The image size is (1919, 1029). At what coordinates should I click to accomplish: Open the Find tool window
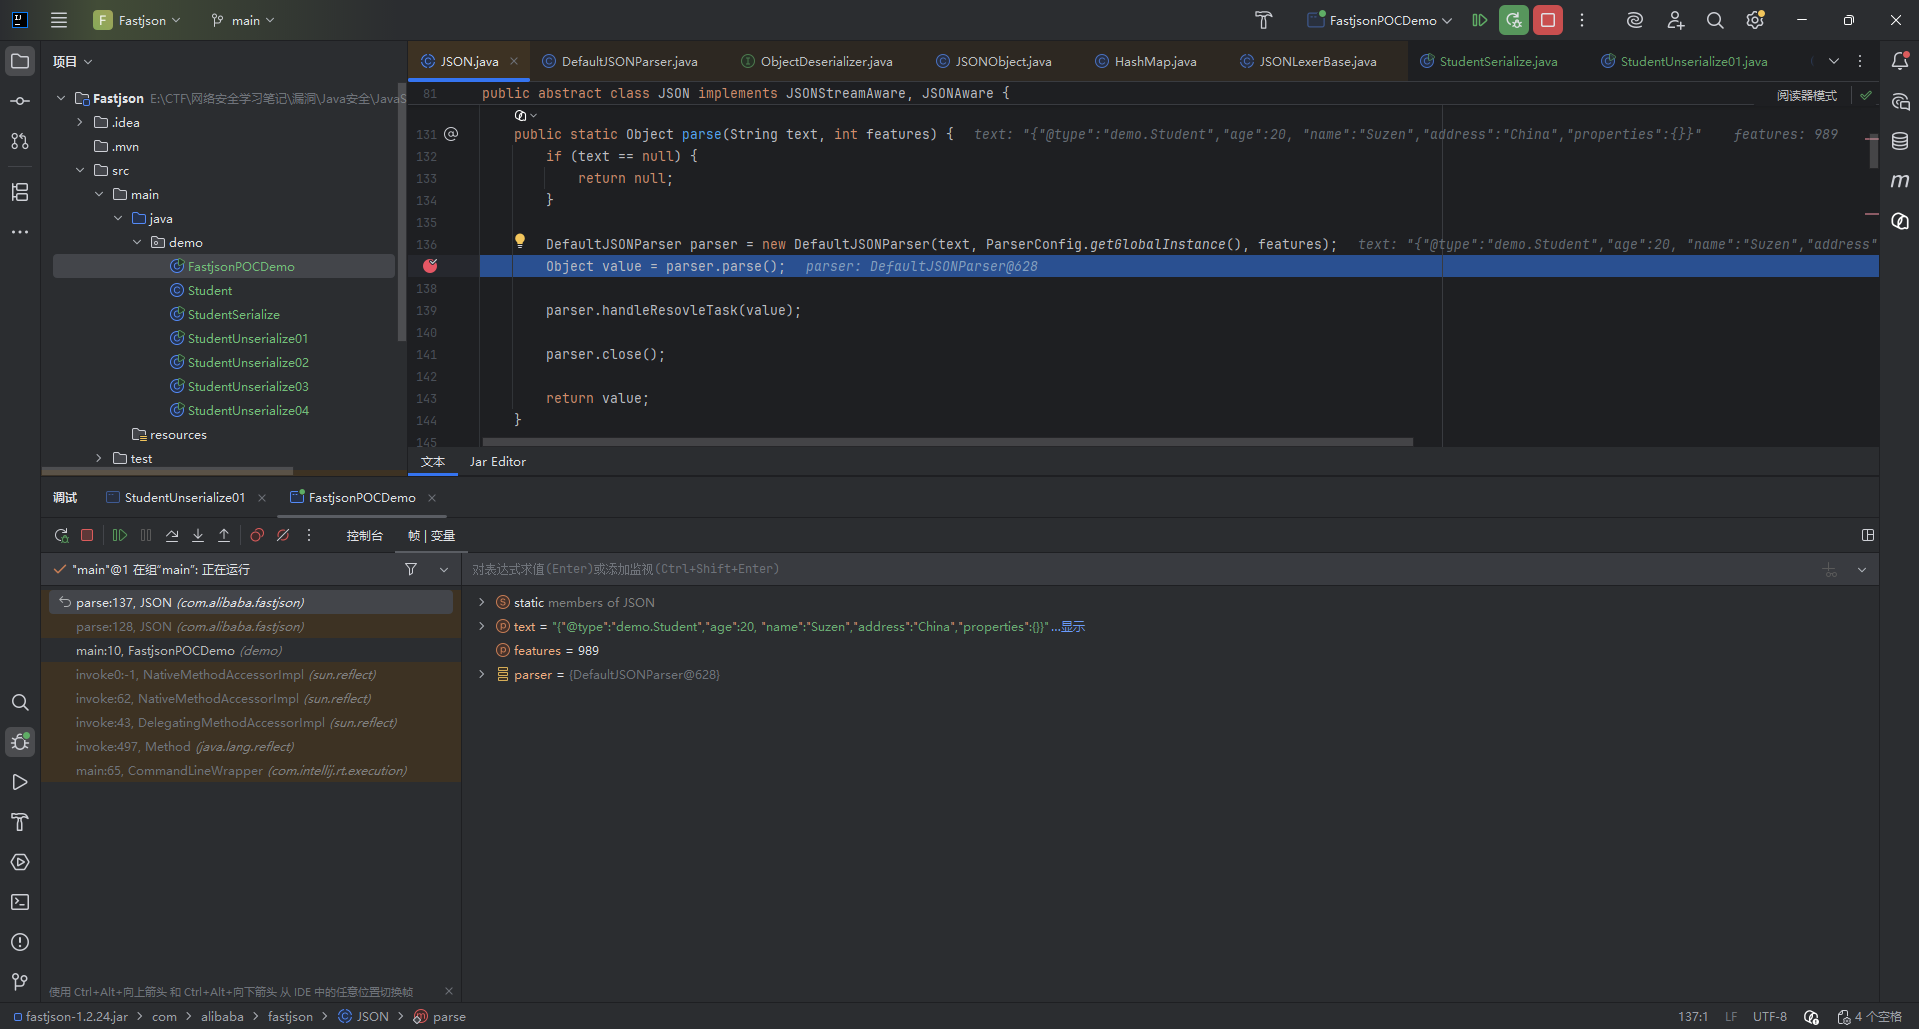pos(20,703)
